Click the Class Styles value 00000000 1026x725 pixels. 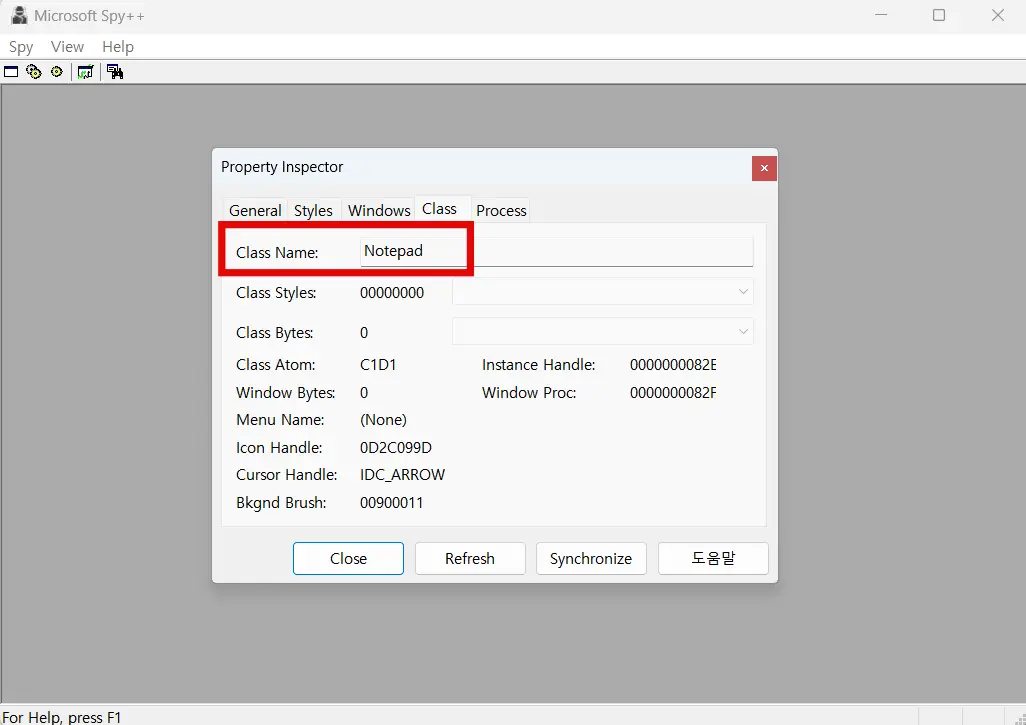click(392, 293)
